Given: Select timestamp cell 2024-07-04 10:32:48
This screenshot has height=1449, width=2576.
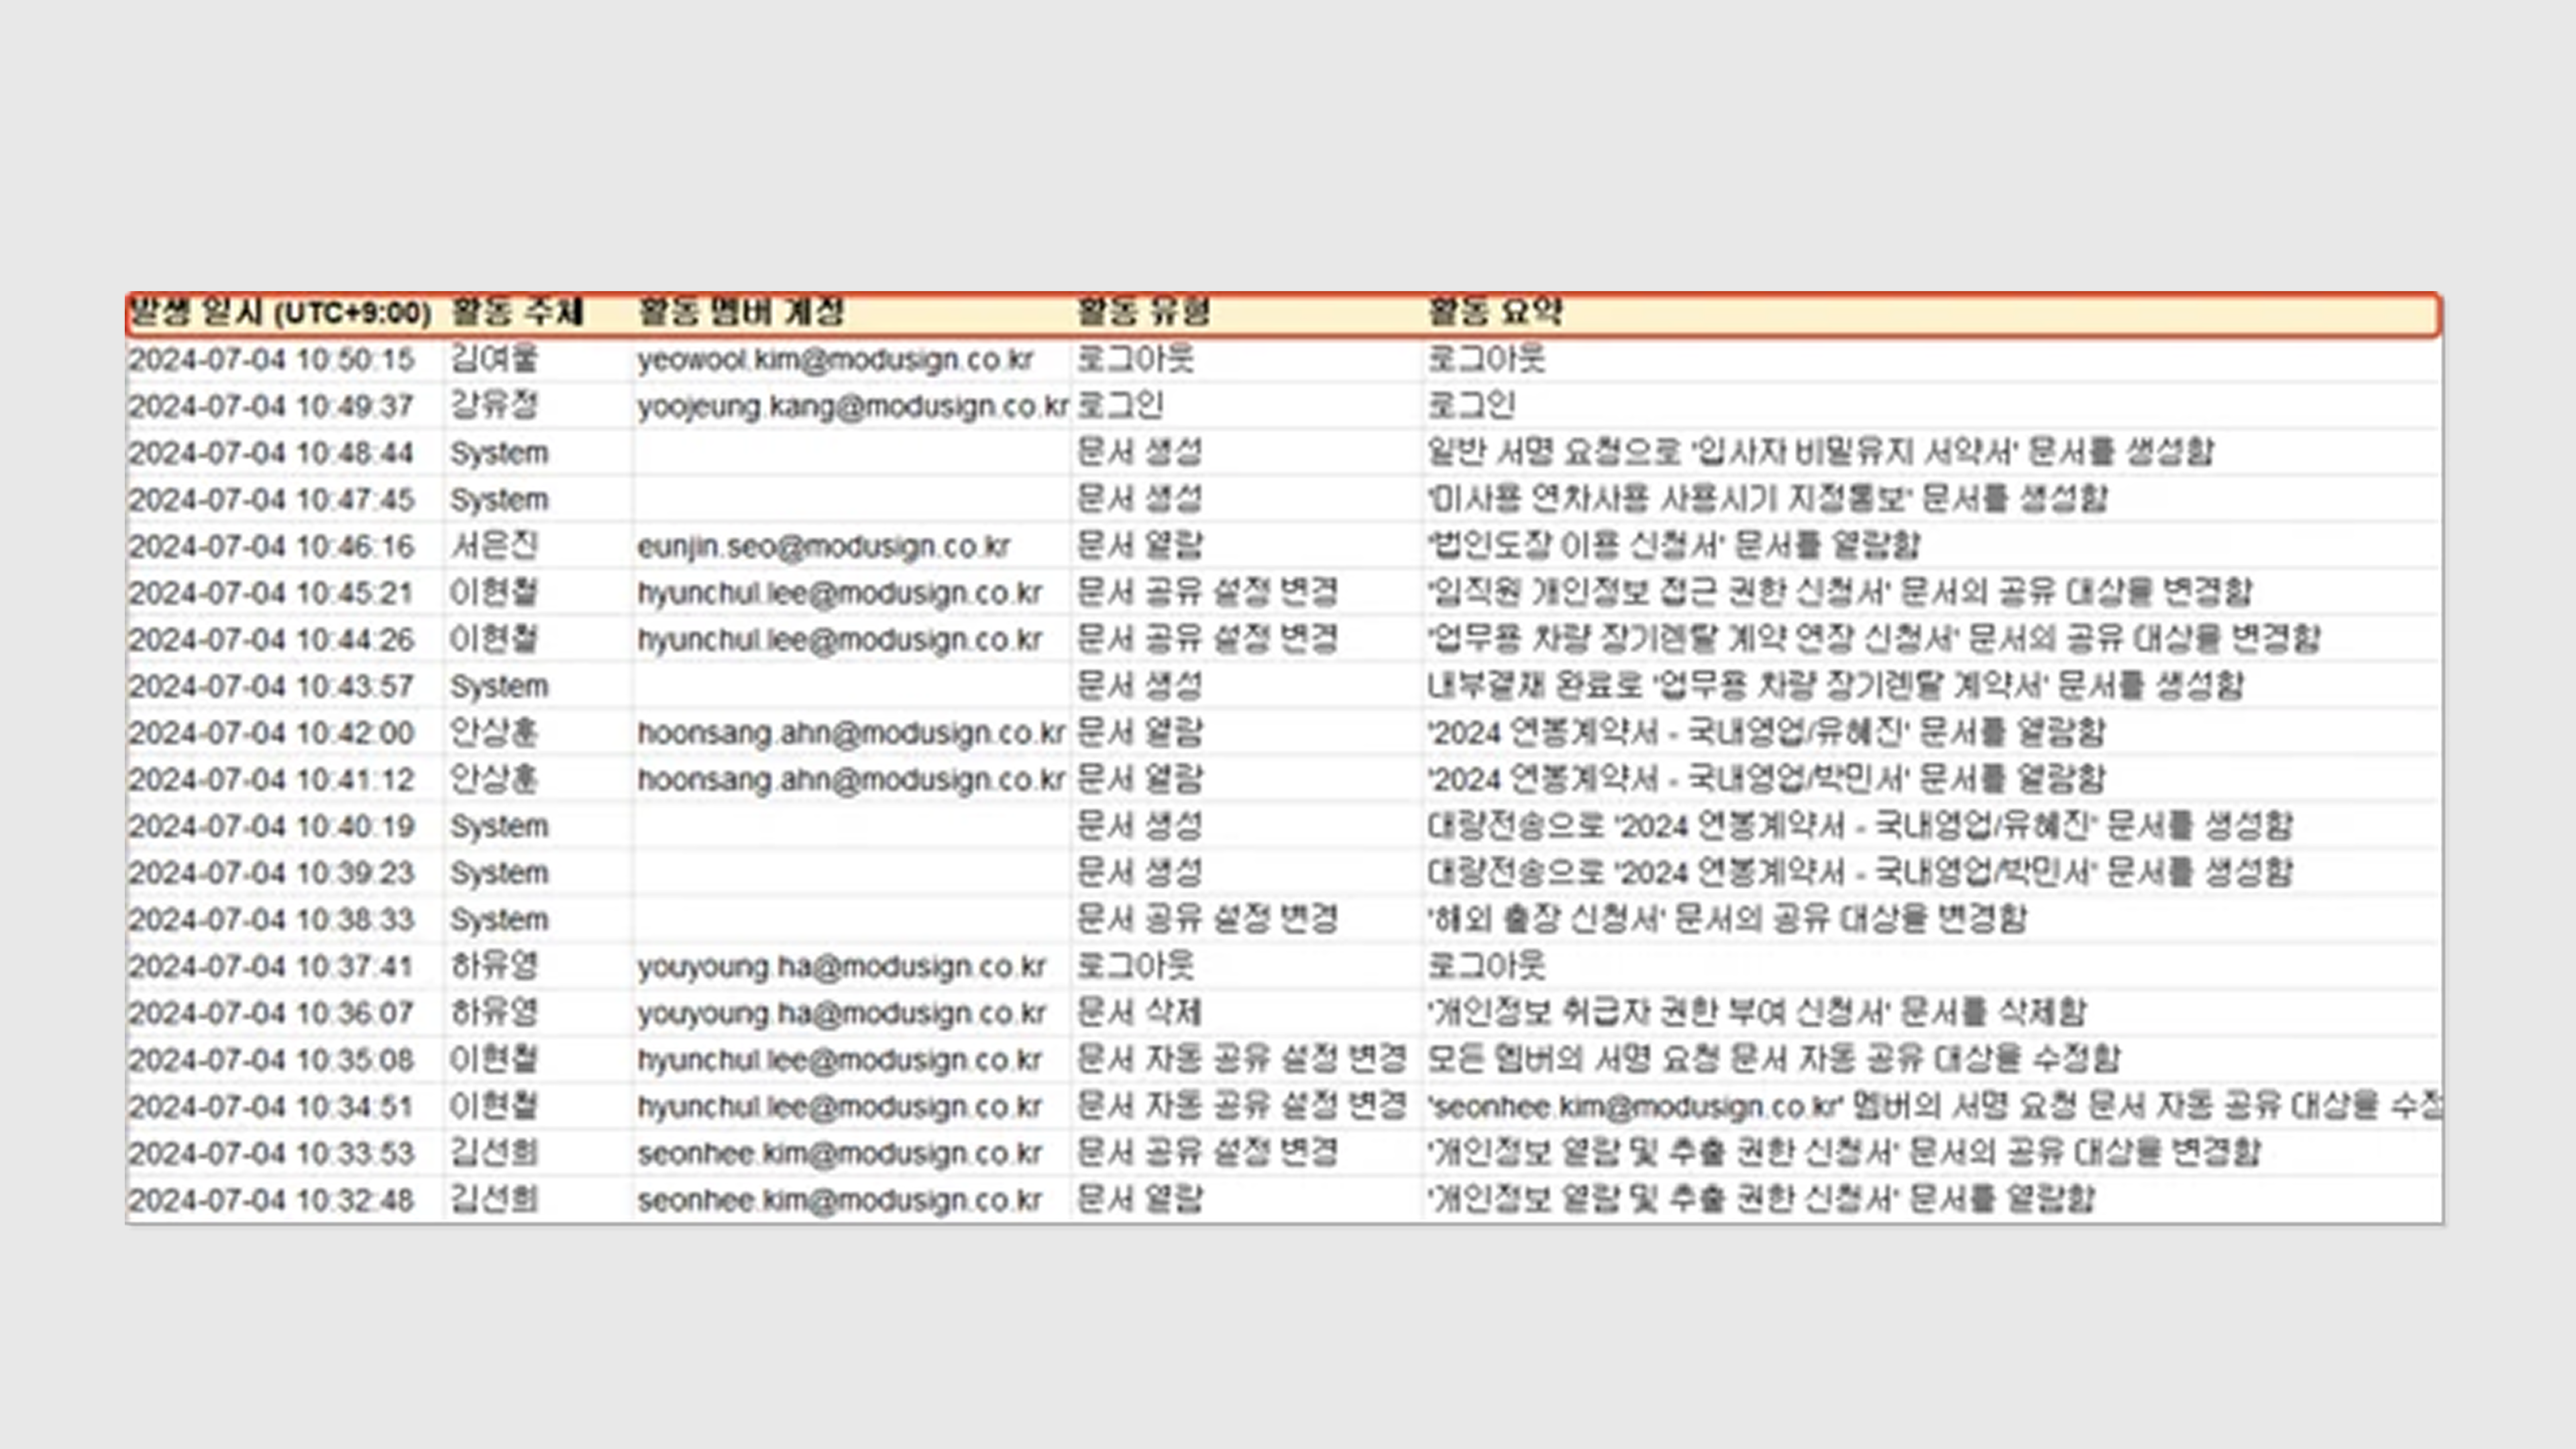Looking at the screenshot, I should [271, 1200].
